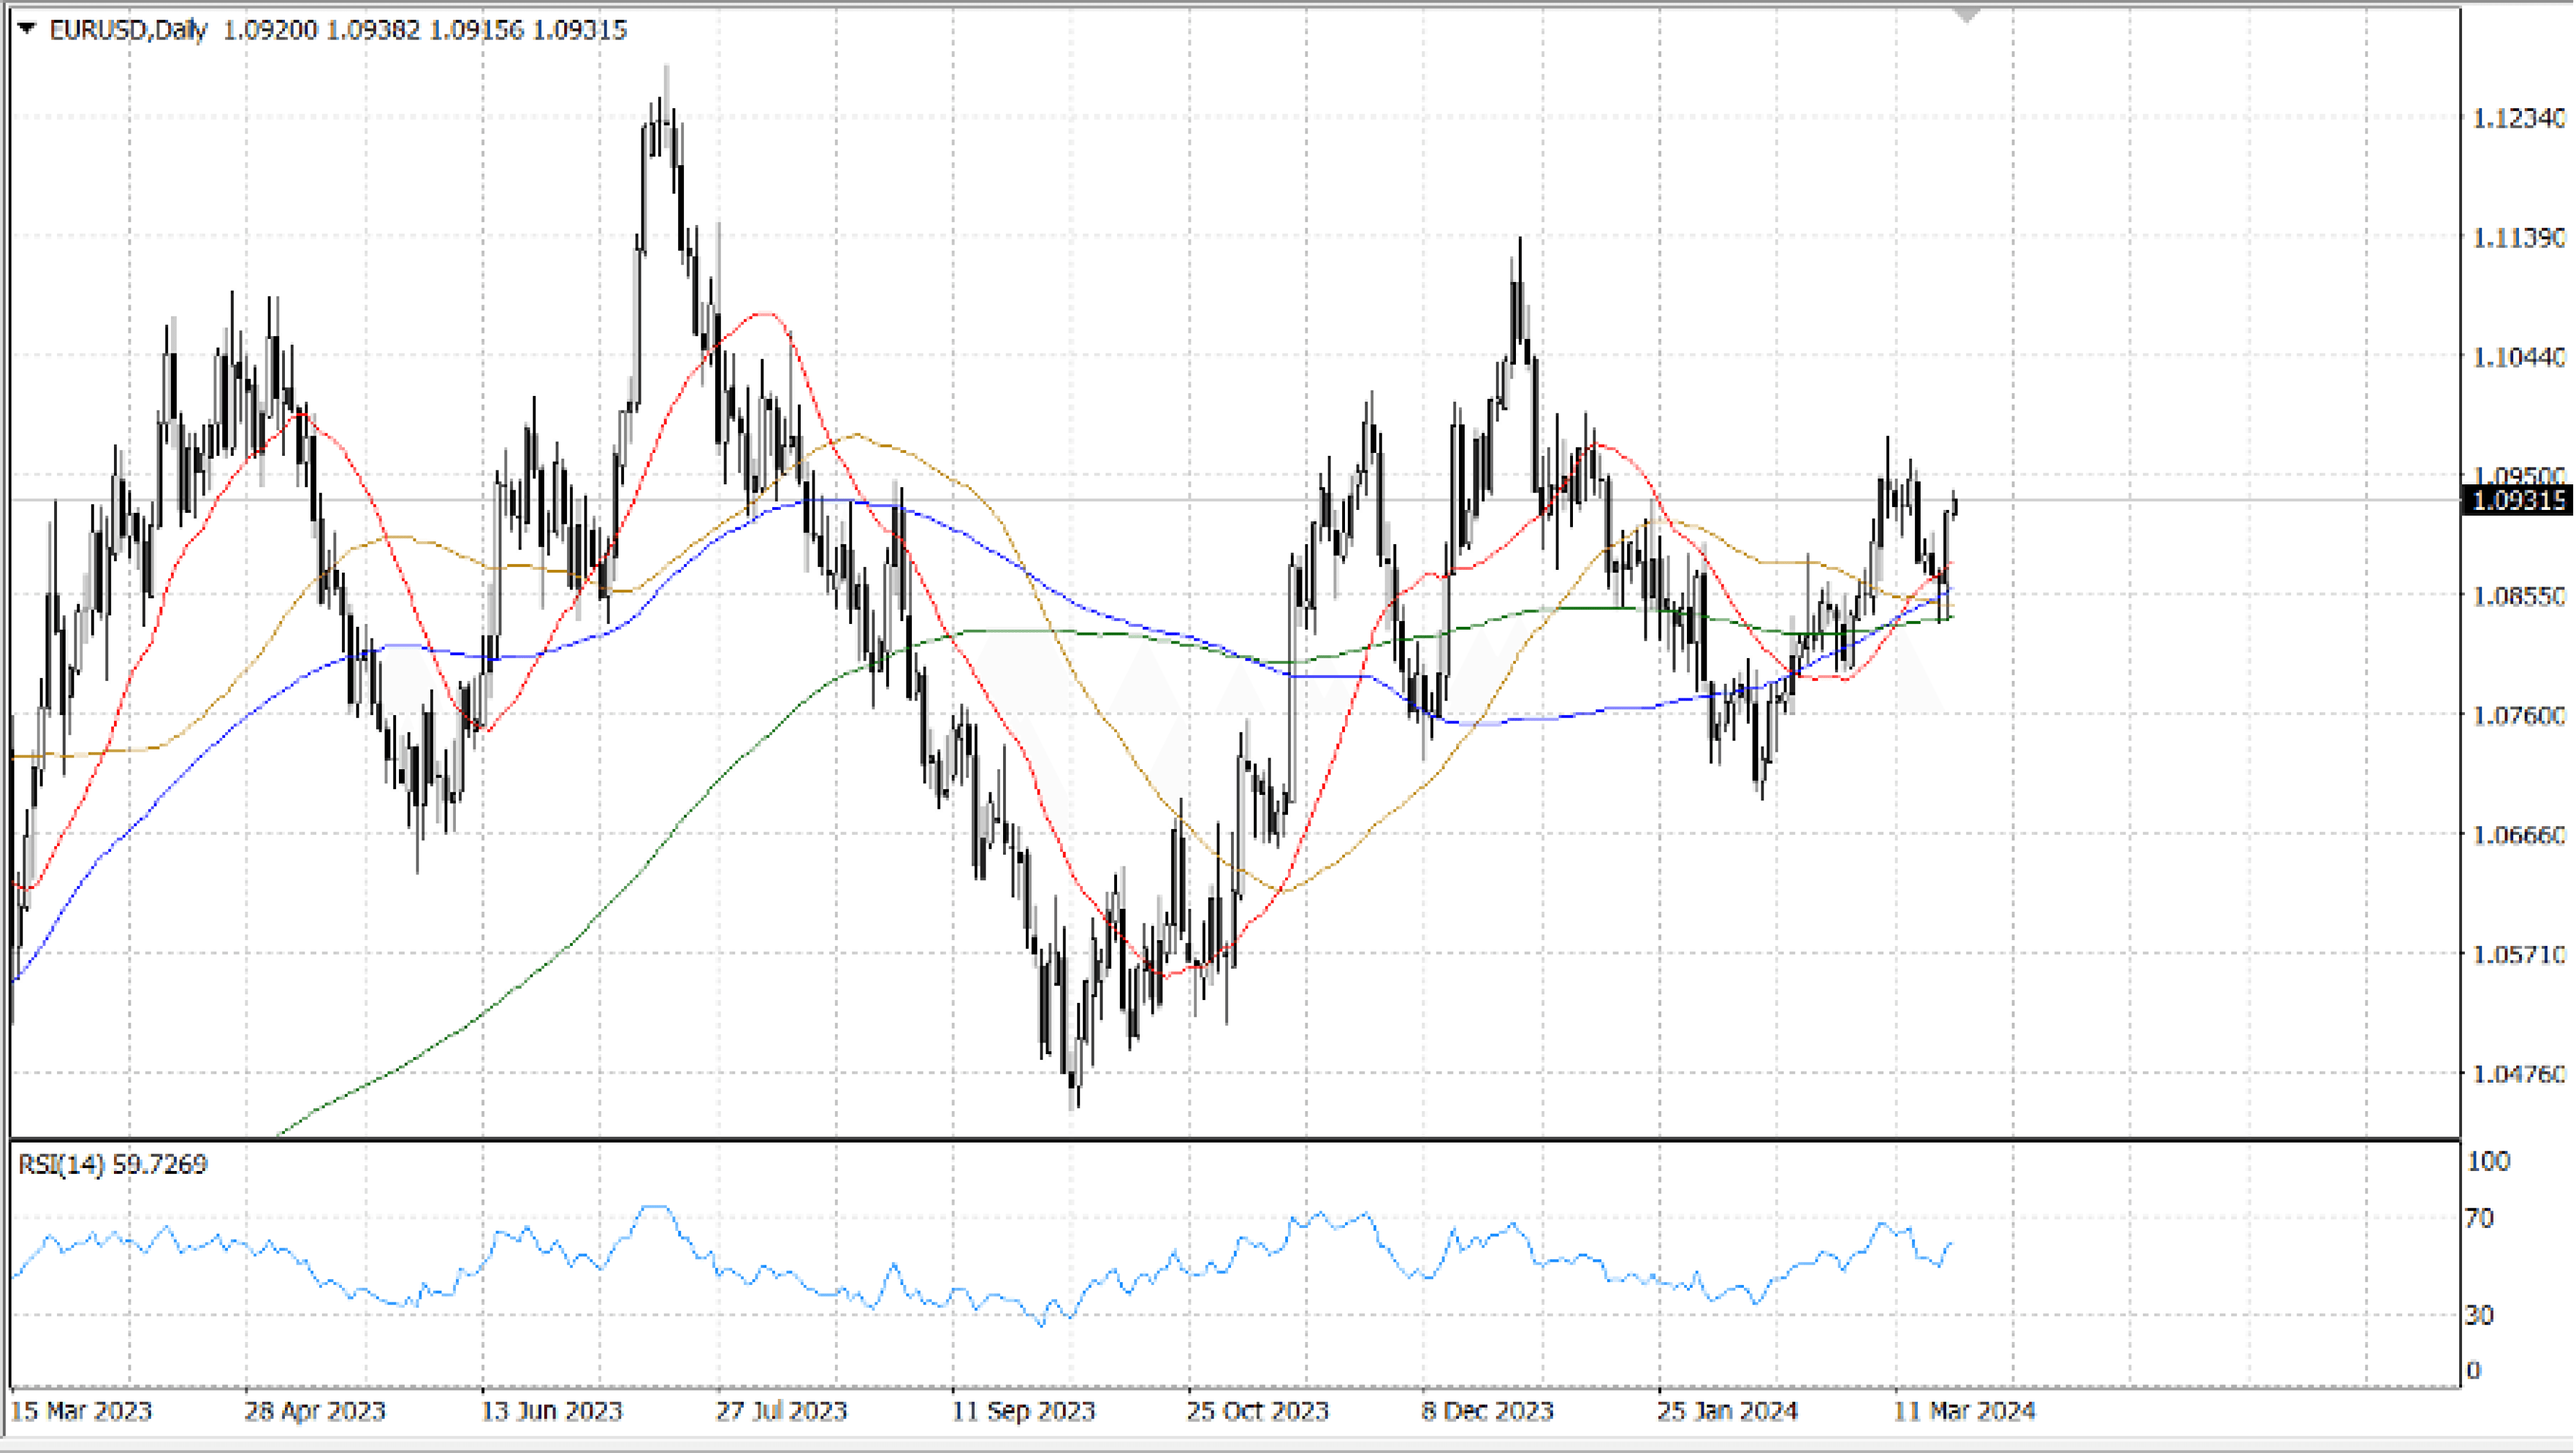Screen dimensions: 2576x1453
Task: Click the RSI 100 scale label
Action: pos(2488,1161)
